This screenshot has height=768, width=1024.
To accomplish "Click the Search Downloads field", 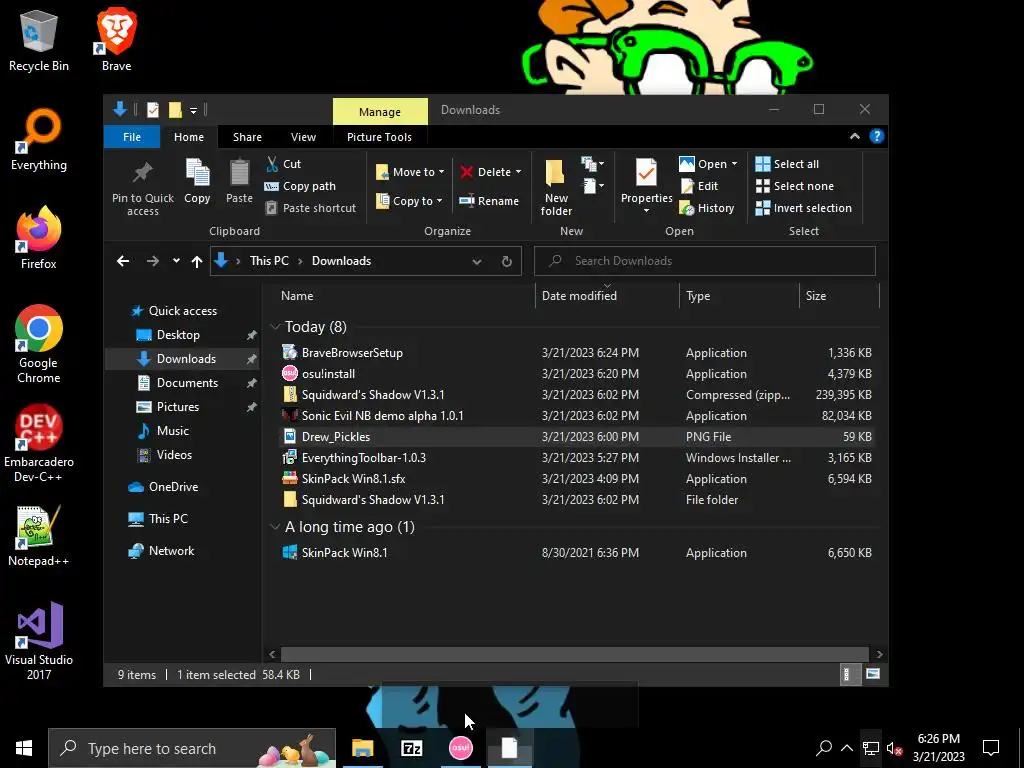I will [705, 261].
